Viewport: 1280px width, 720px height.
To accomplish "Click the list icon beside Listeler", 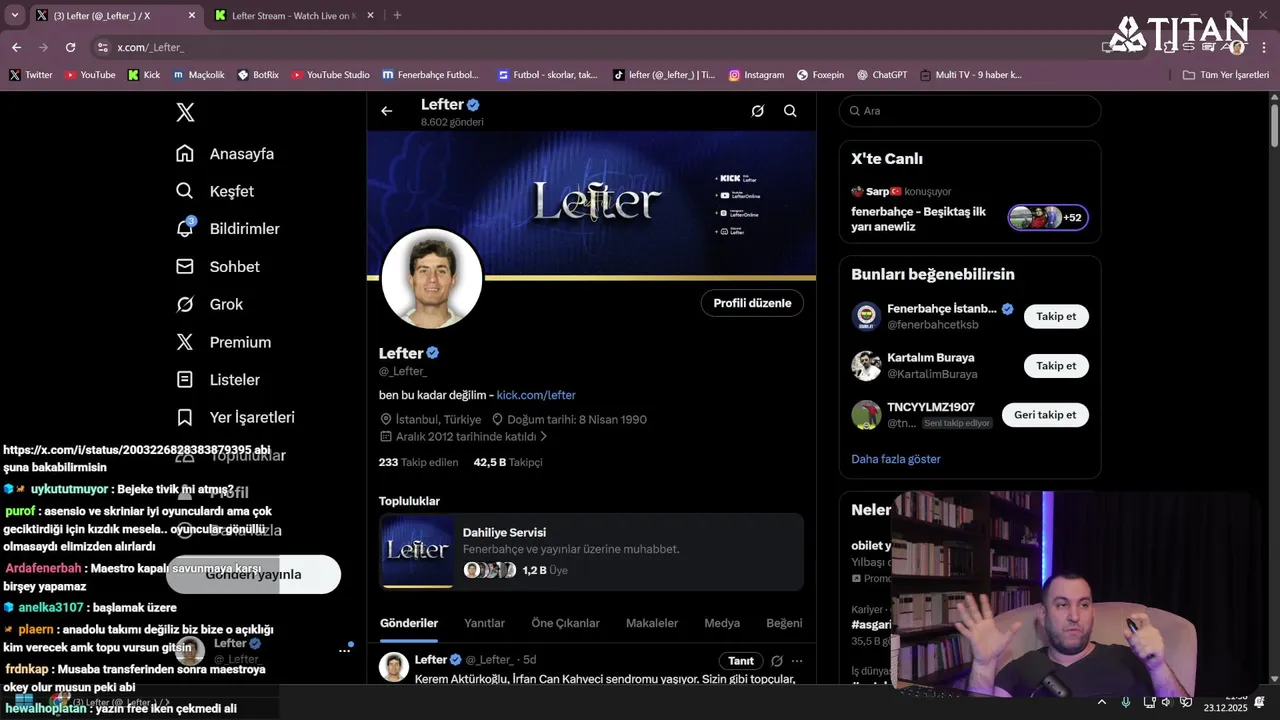I will point(185,380).
